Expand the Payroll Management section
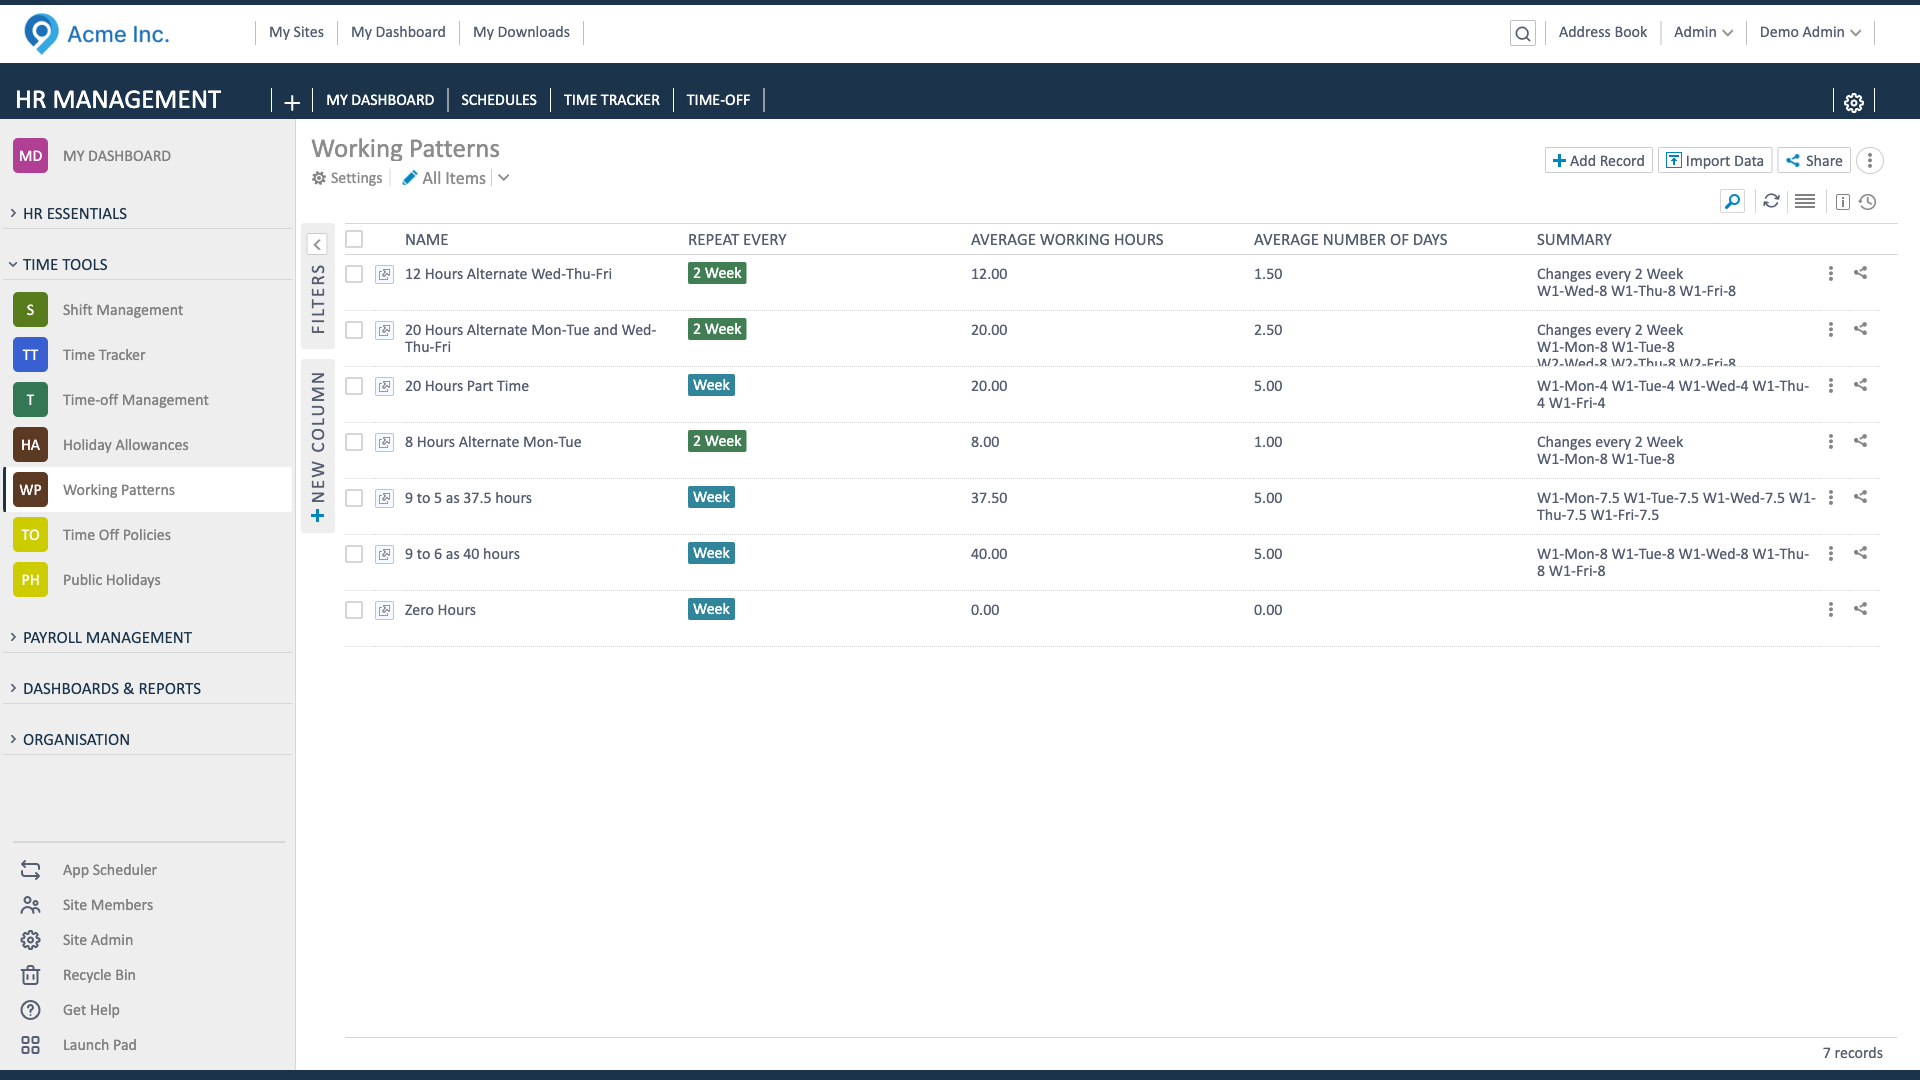 click(x=107, y=637)
